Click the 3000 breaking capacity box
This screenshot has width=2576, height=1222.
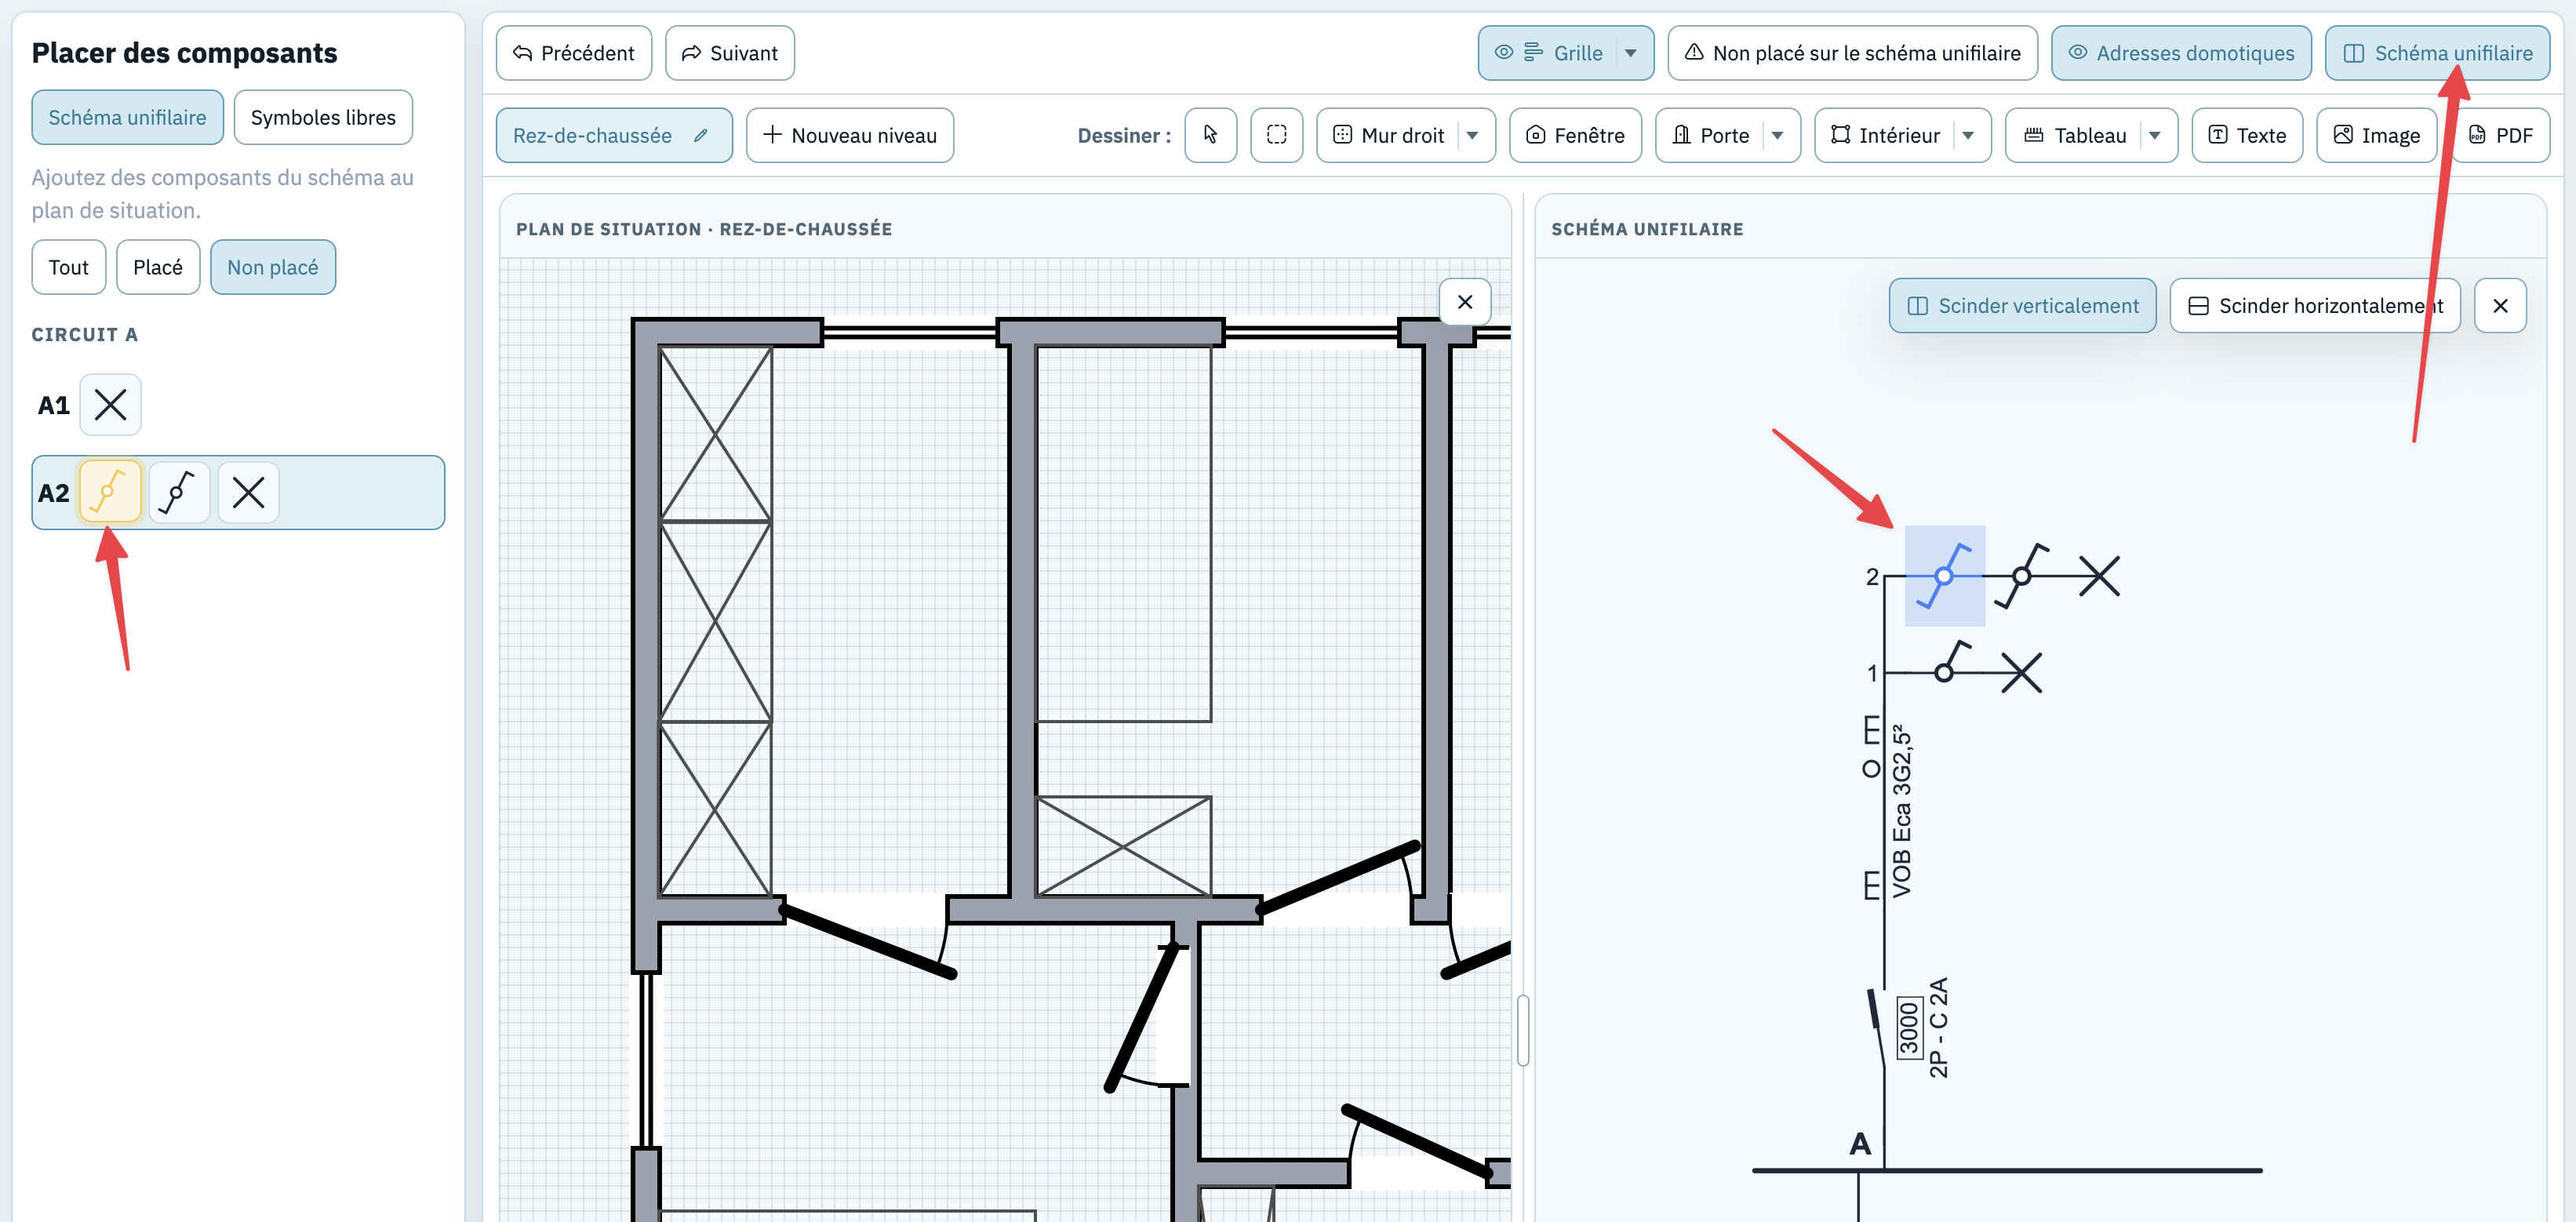(1909, 1029)
